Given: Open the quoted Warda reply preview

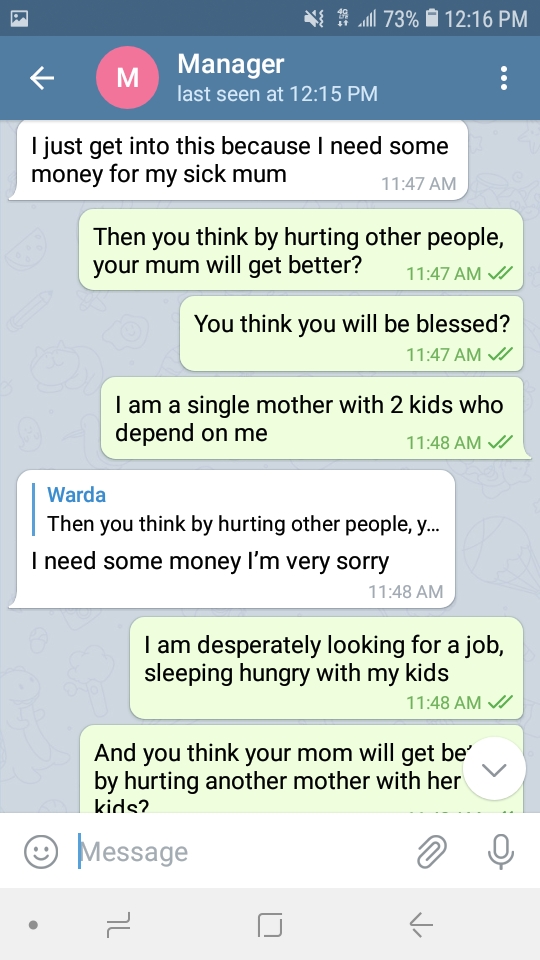Looking at the screenshot, I should click(243, 509).
